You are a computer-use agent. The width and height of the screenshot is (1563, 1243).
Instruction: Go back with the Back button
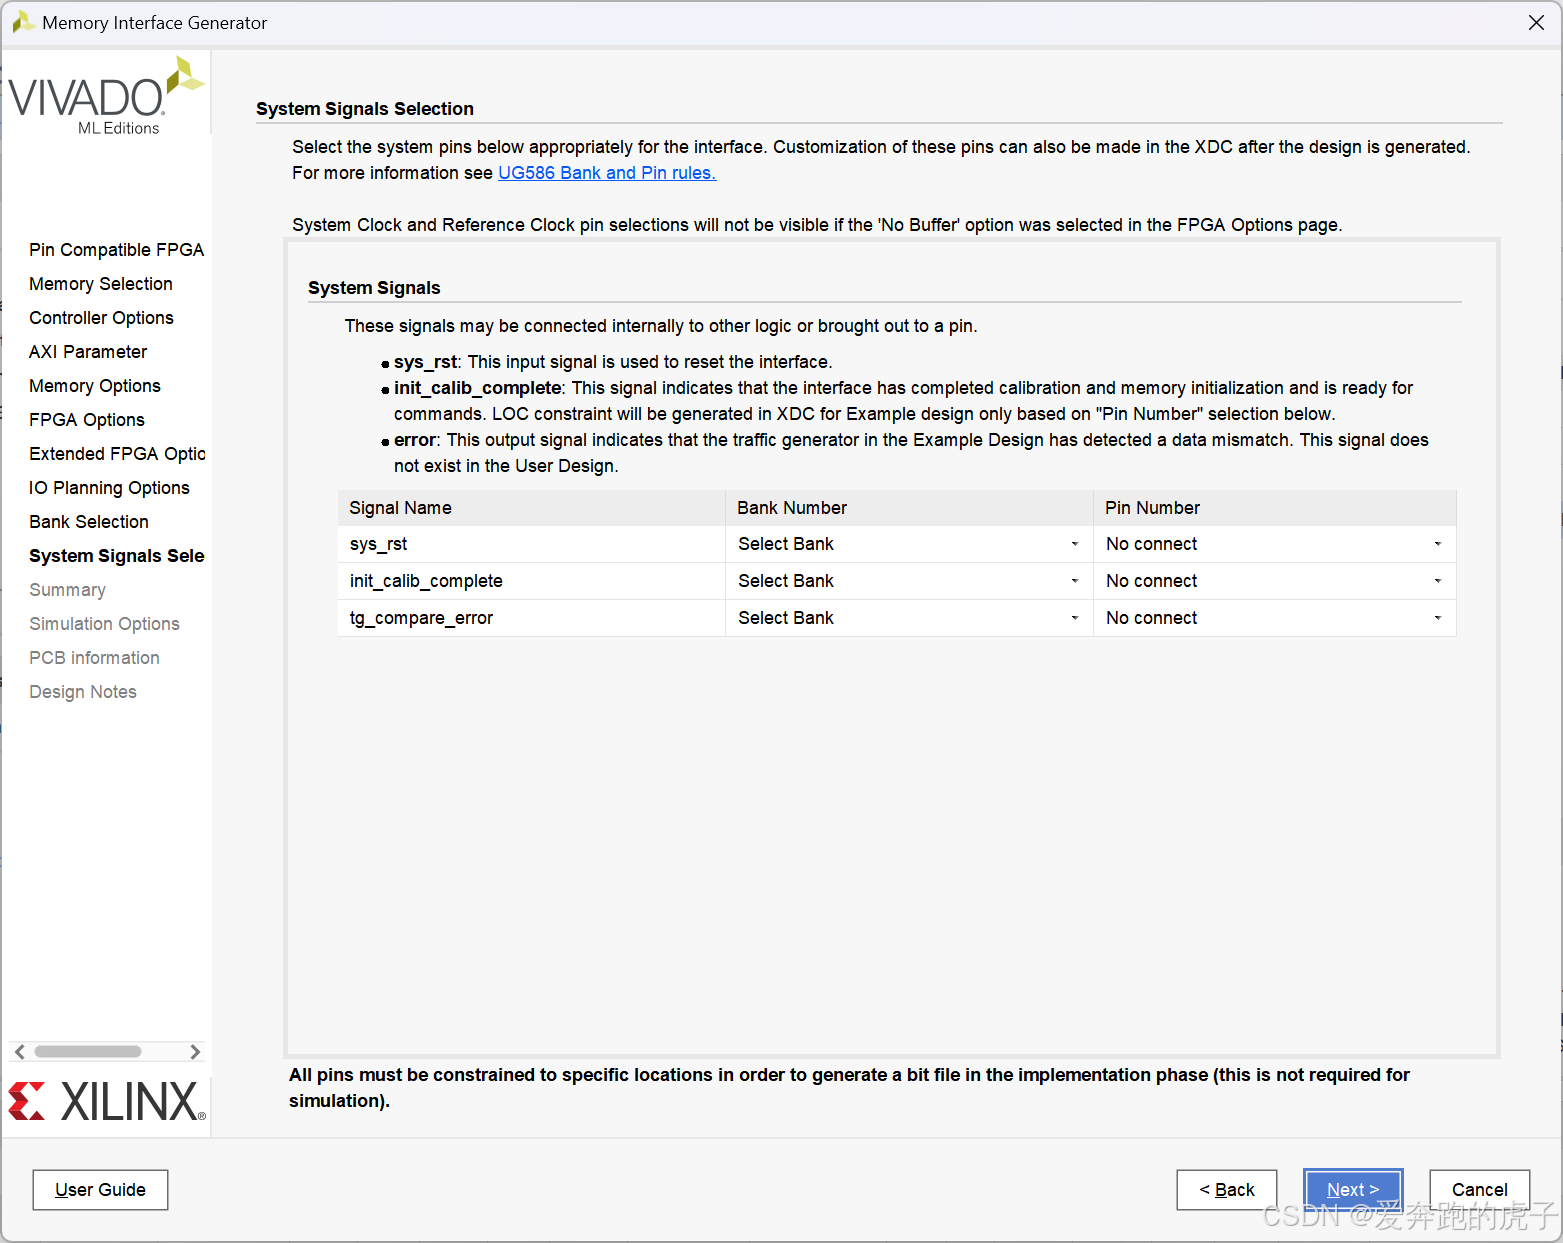coord(1227,1190)
